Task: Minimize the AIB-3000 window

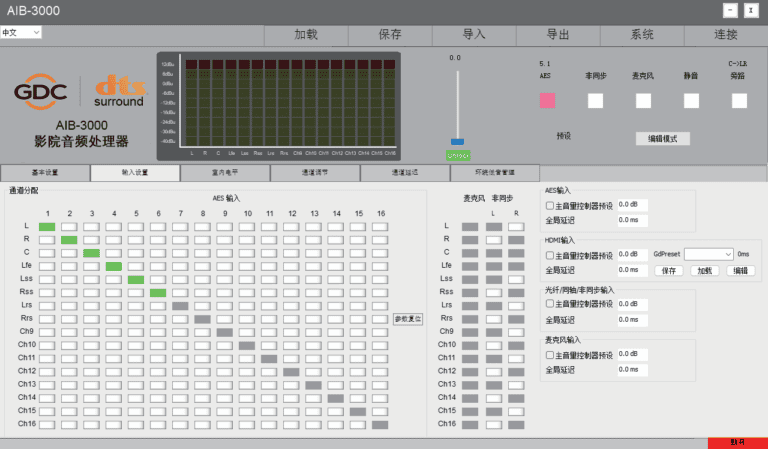Action: tap(730, 10)
